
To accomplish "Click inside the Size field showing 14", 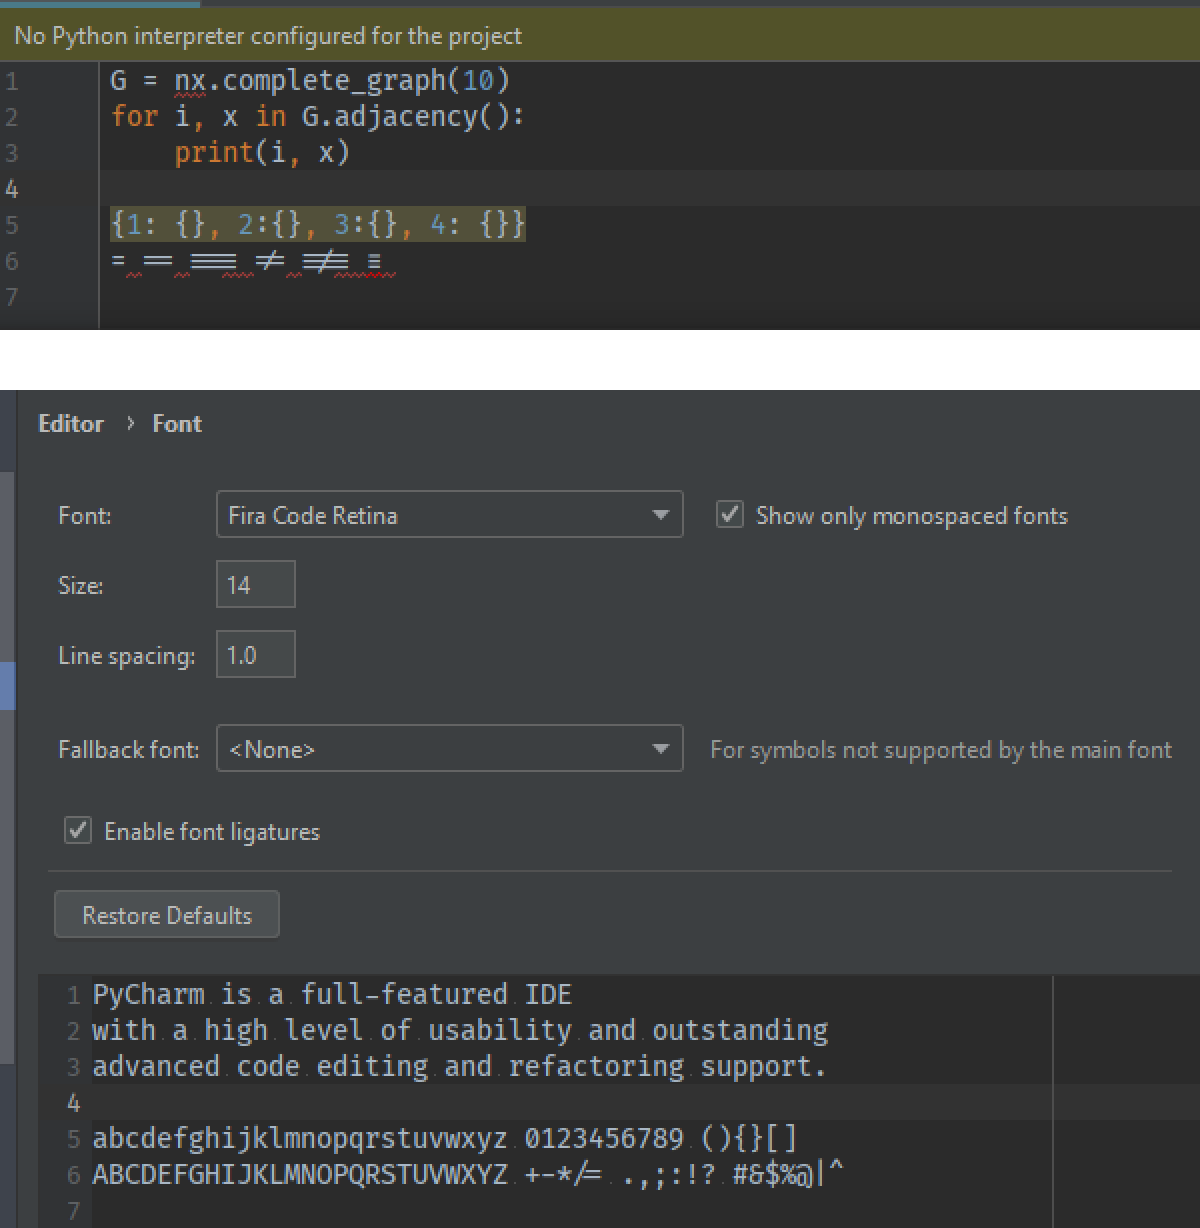I will [255, 583].
